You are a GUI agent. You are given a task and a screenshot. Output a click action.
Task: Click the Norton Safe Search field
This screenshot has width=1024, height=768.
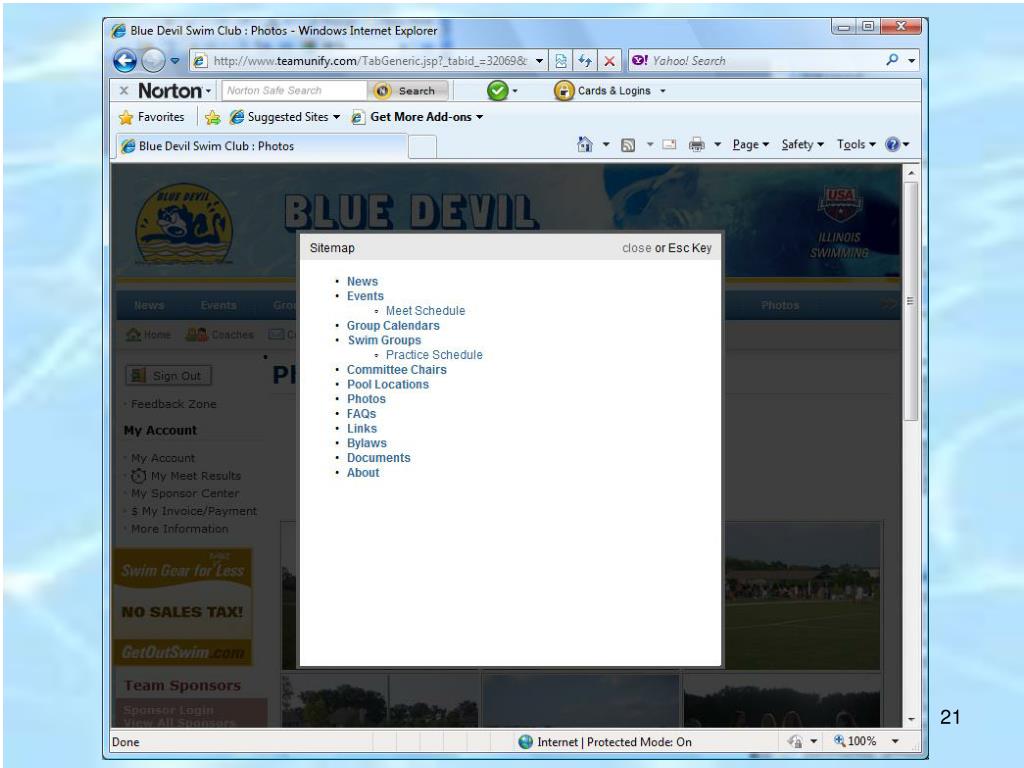[x=294, y=91]
